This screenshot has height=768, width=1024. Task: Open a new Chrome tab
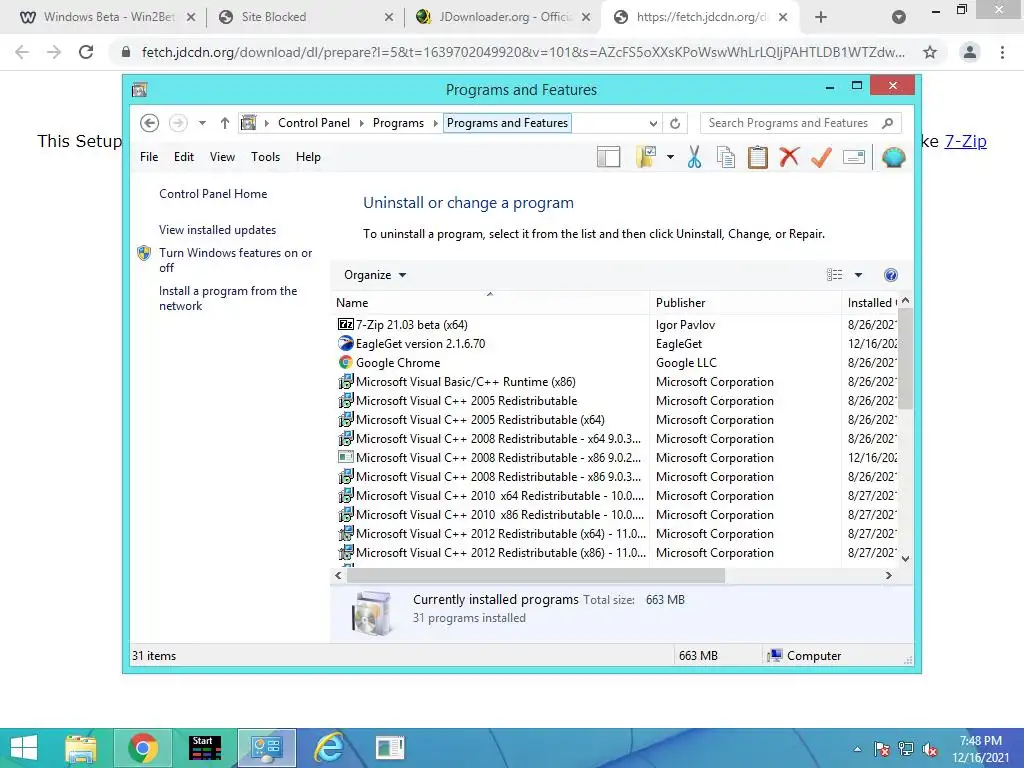pos(821,17)
